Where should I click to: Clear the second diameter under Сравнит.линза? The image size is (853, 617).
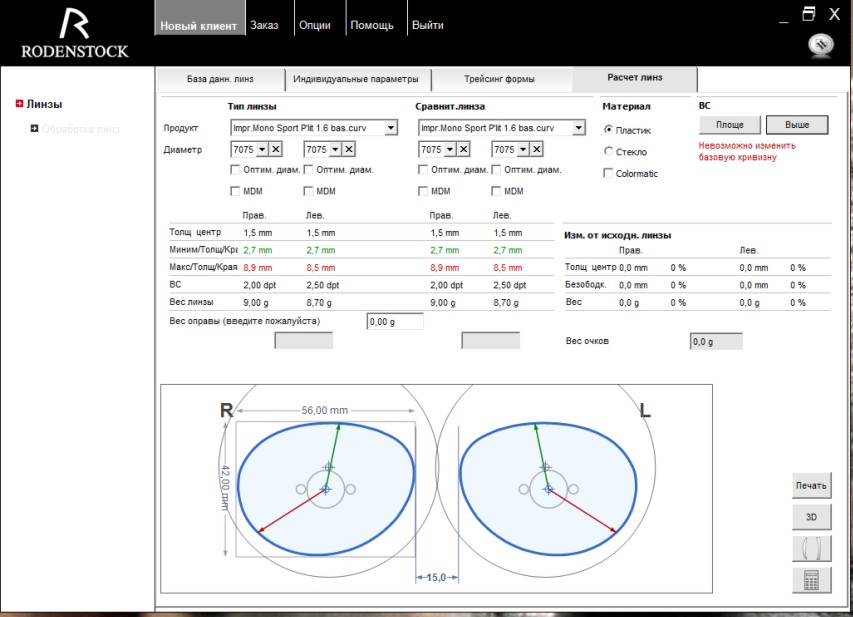click(x=536, y=149)
